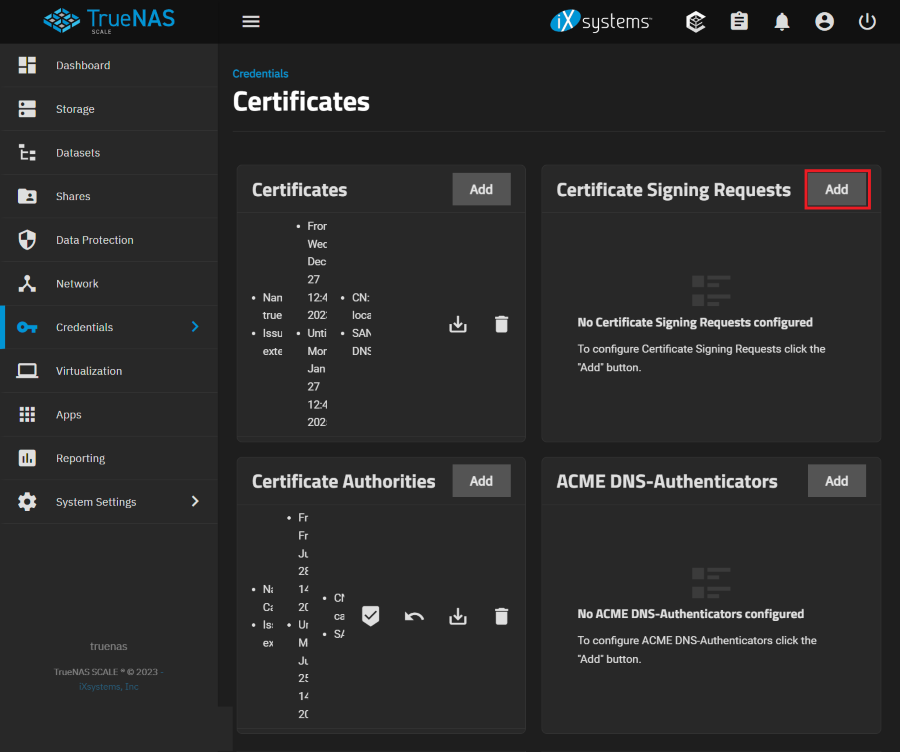Sign CSR with the certificate authority icon
The width and height of the screenshot is (900, 752).
point(370,616)
